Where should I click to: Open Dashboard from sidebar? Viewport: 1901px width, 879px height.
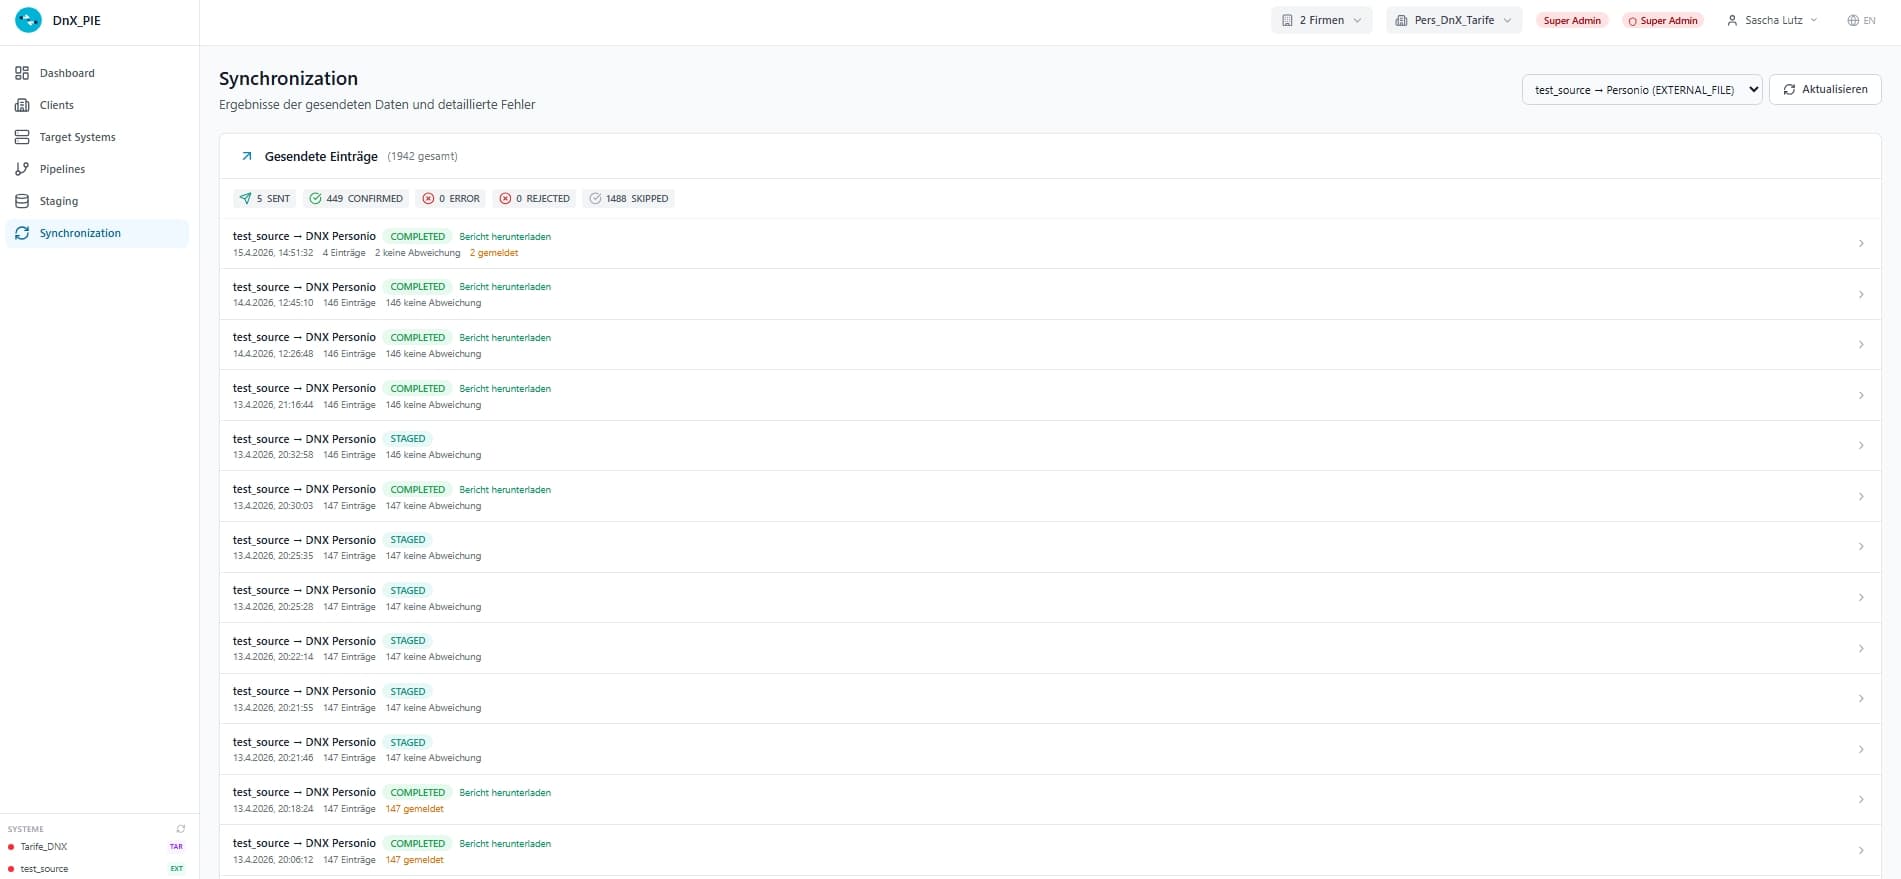click(97, 73)
